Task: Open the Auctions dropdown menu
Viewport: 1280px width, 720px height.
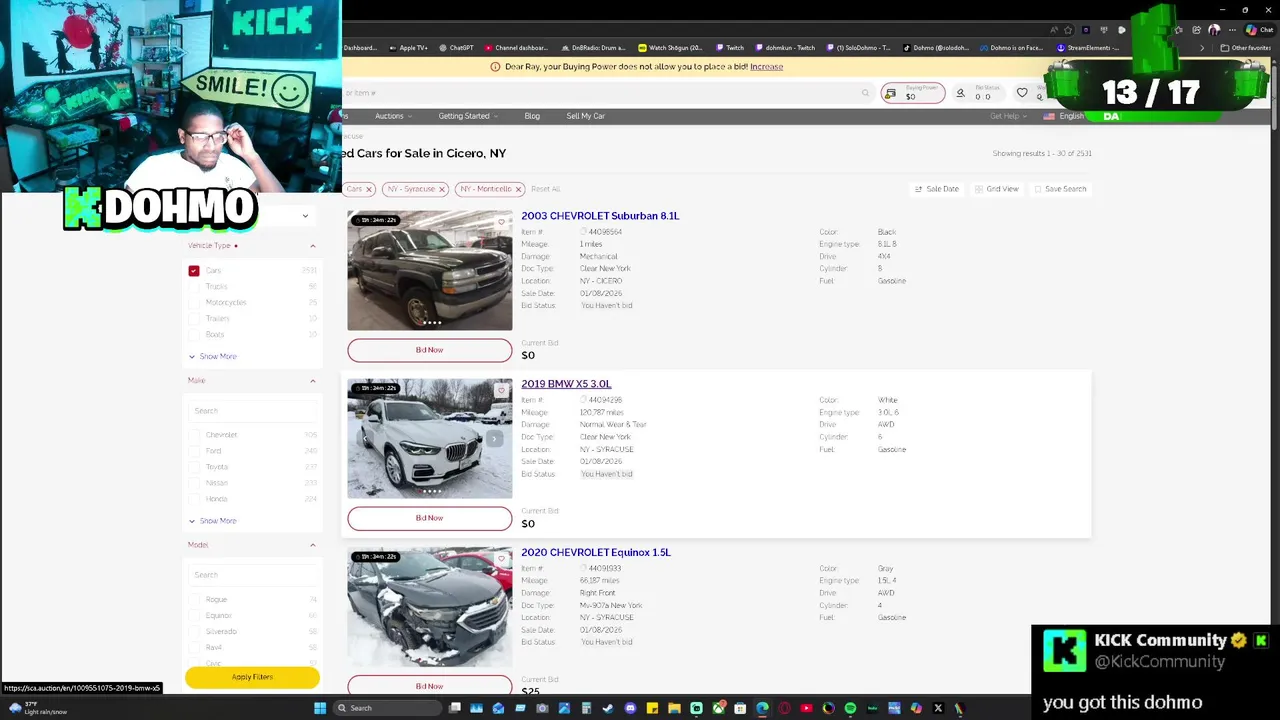Action: 393,116
